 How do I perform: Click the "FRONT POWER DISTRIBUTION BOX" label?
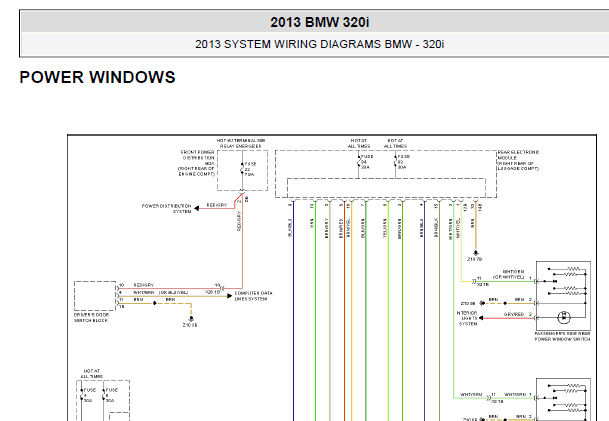click(196, 163)
